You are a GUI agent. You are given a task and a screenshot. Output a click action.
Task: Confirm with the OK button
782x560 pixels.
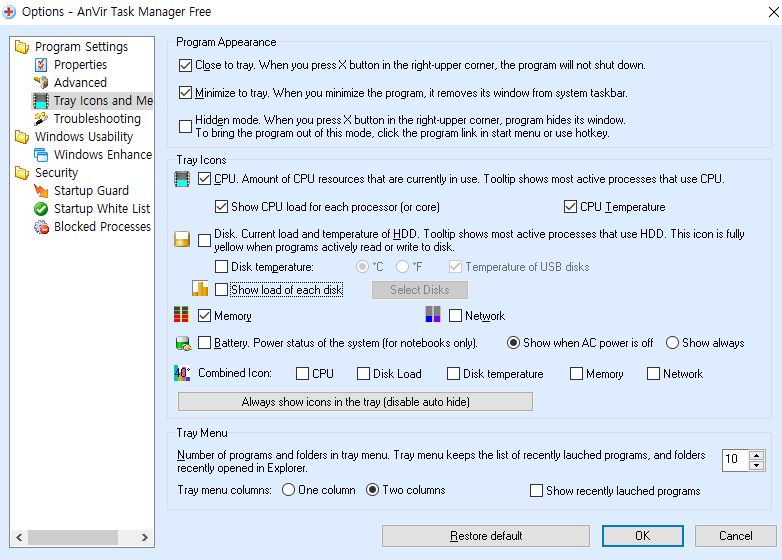(642, 536)
